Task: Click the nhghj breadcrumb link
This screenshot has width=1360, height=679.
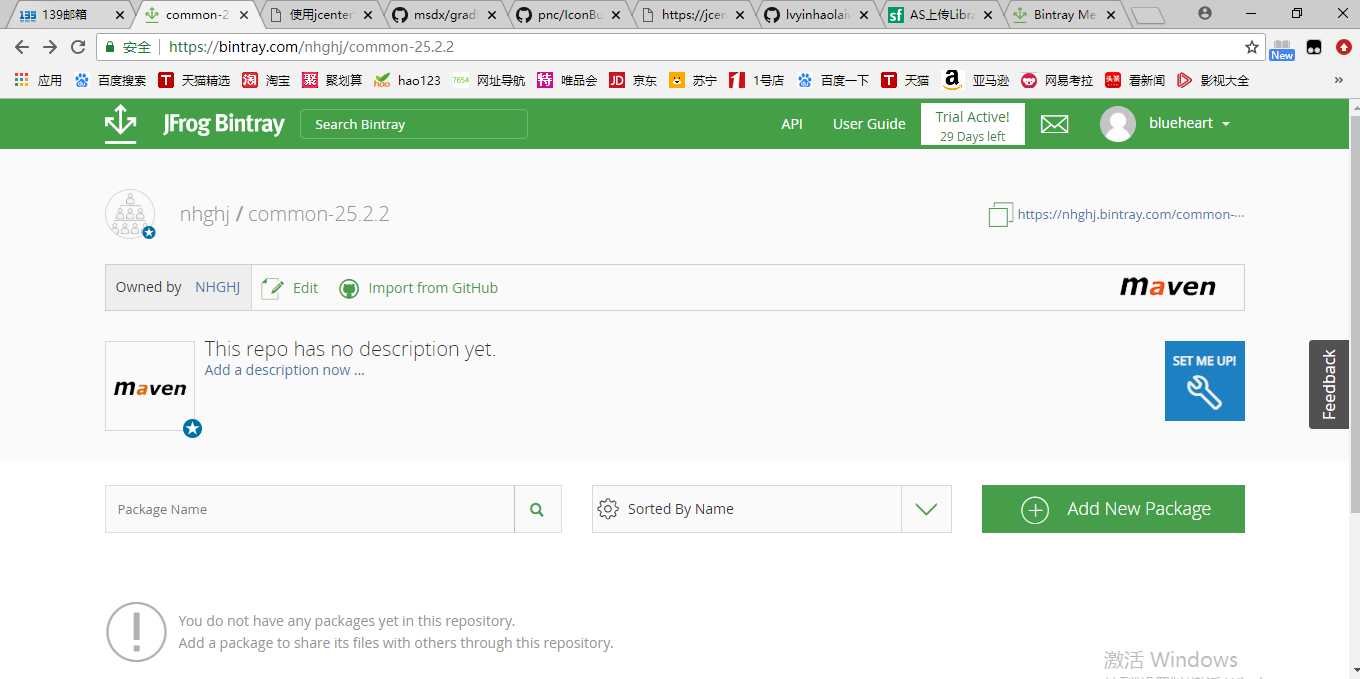Action: click(x=205, y=214)
